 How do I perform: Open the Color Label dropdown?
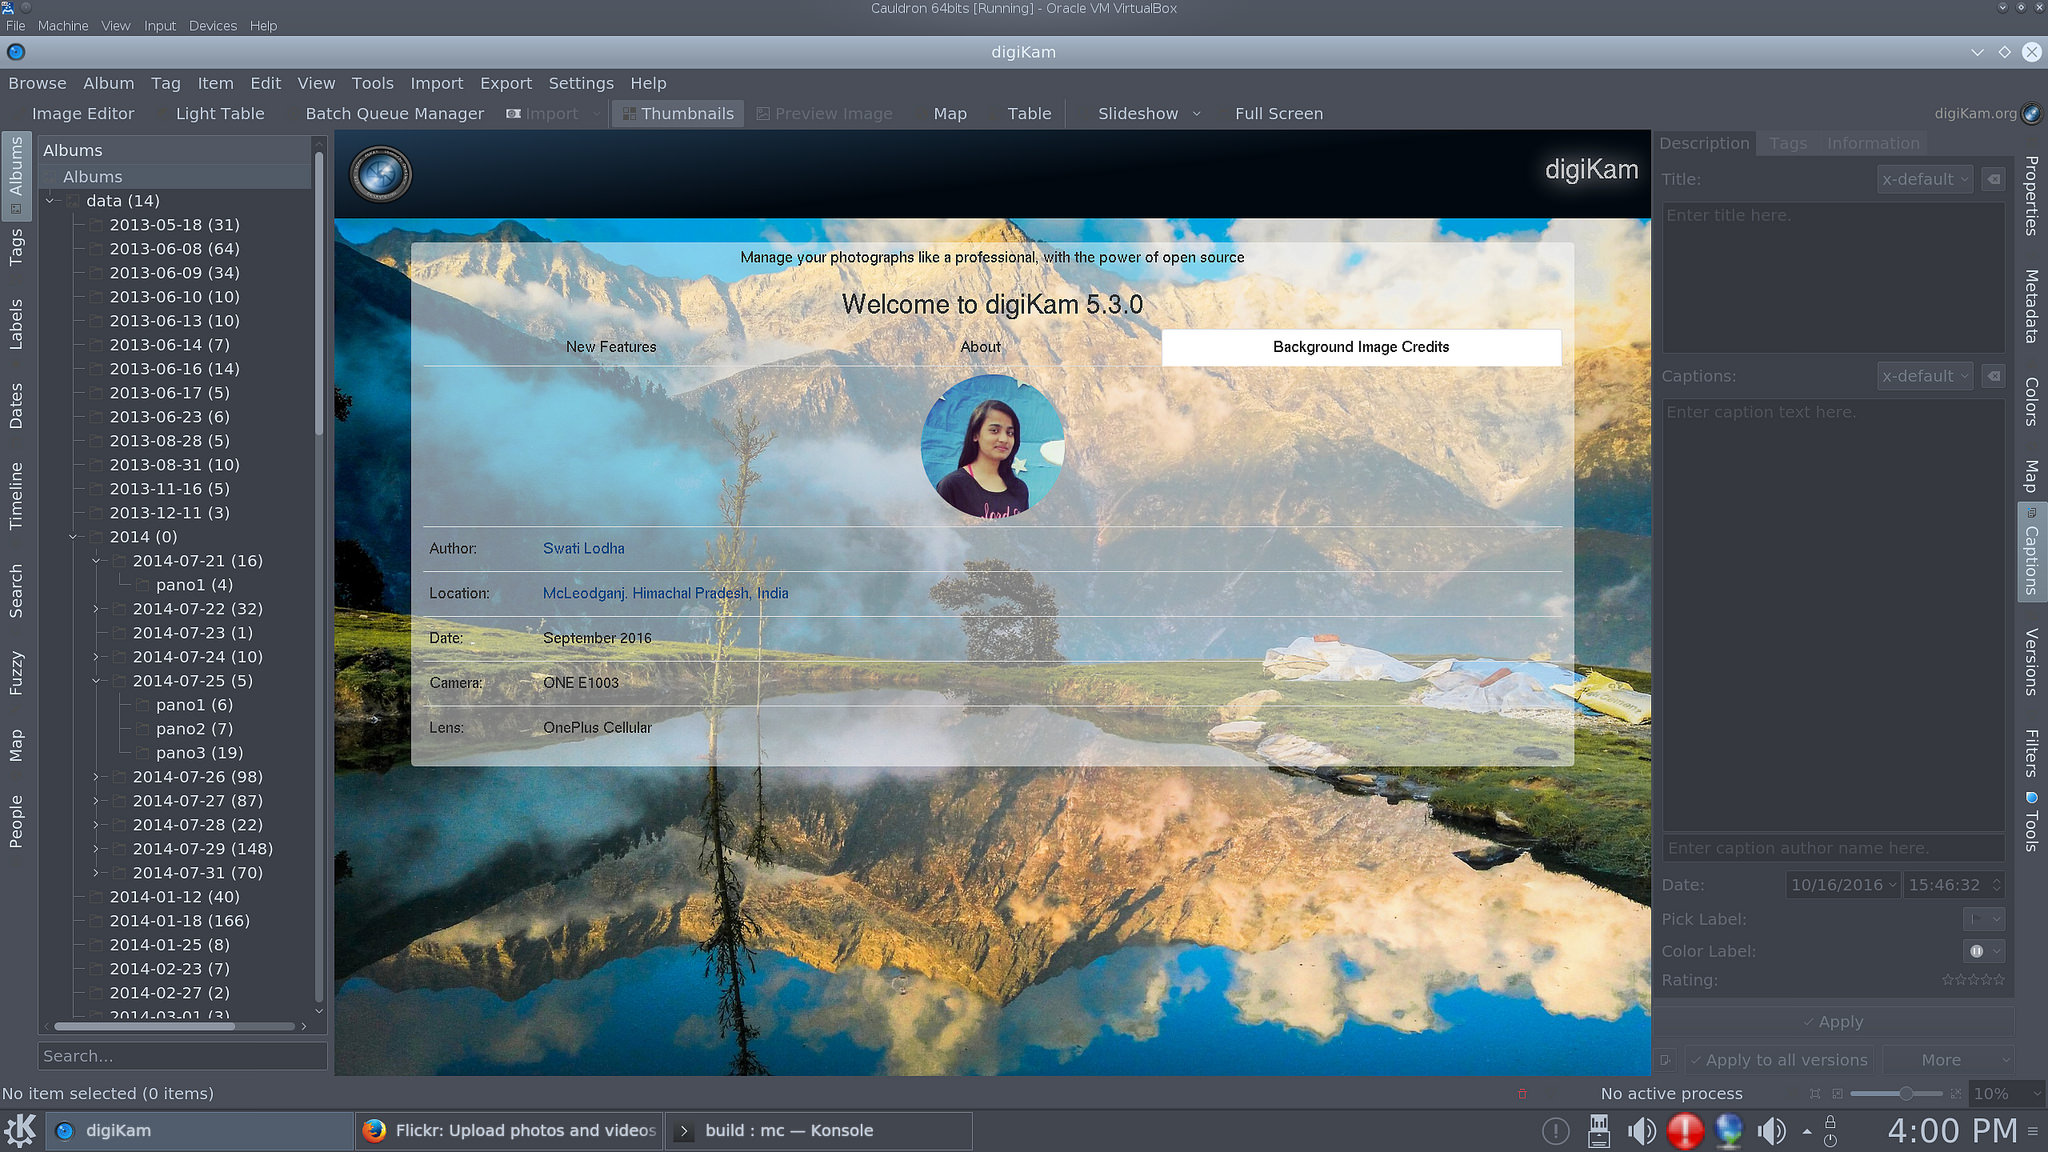point(1984,951)
